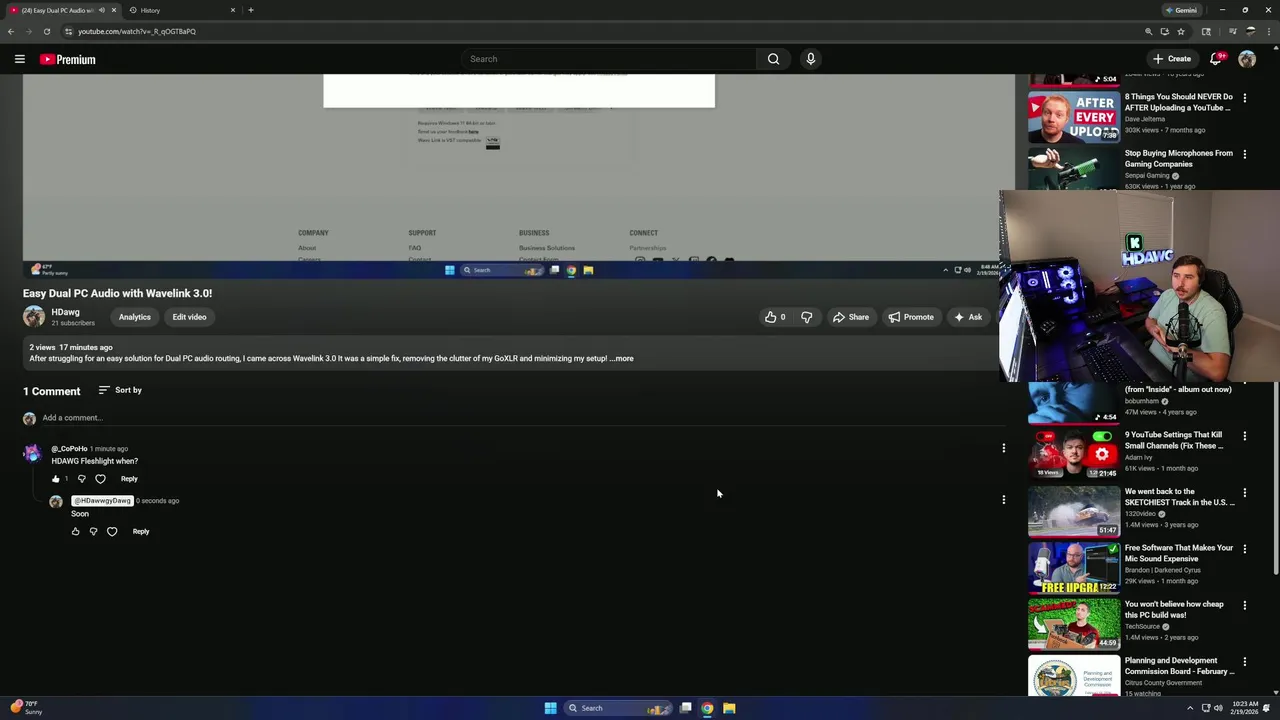Open Chrome three-dot menu
Screen dimensions: 1280x720
tap(1271, 31)
